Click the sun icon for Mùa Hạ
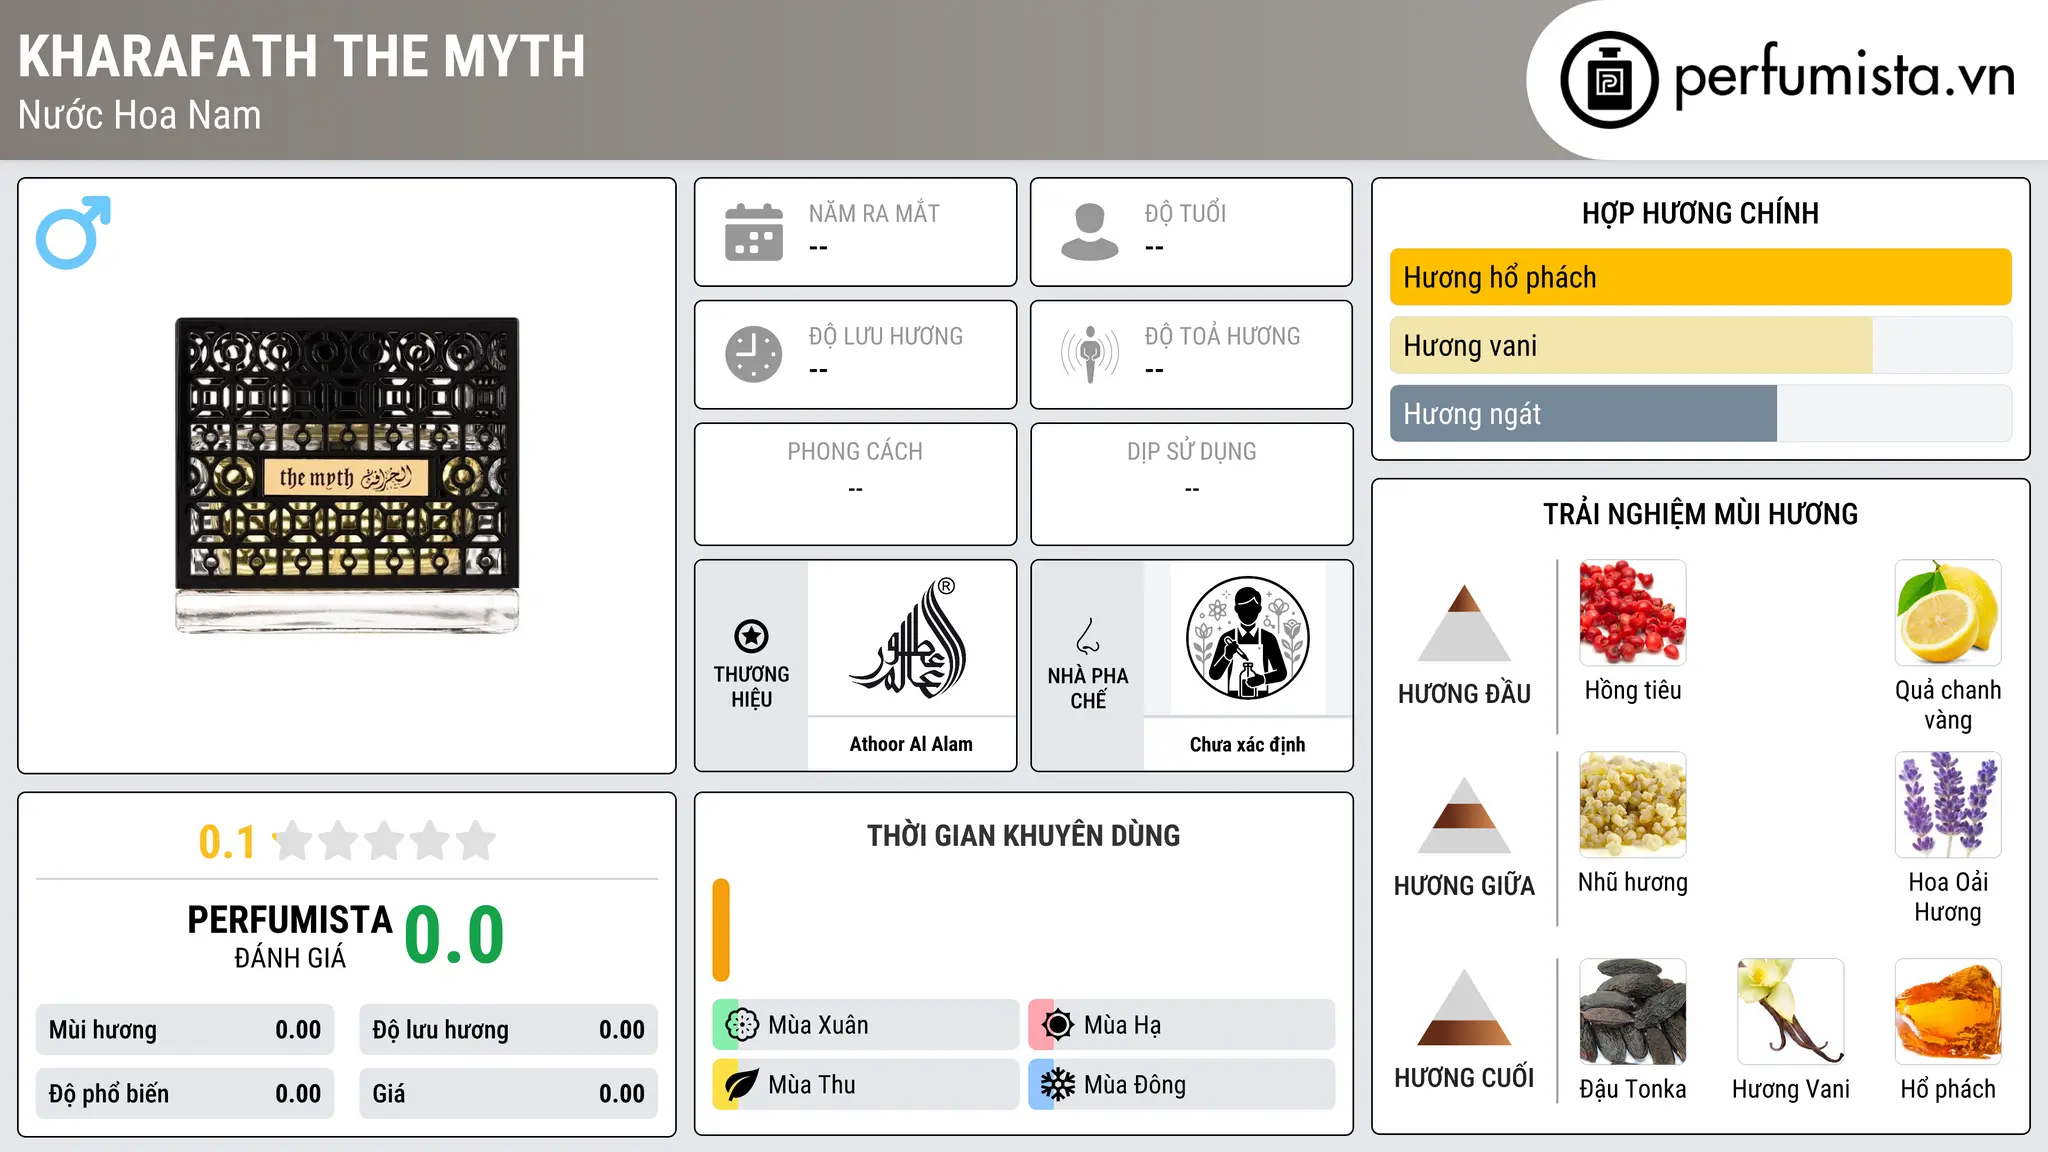This screenshot has width=2048, height=1152. (x=1057, y=1025)
